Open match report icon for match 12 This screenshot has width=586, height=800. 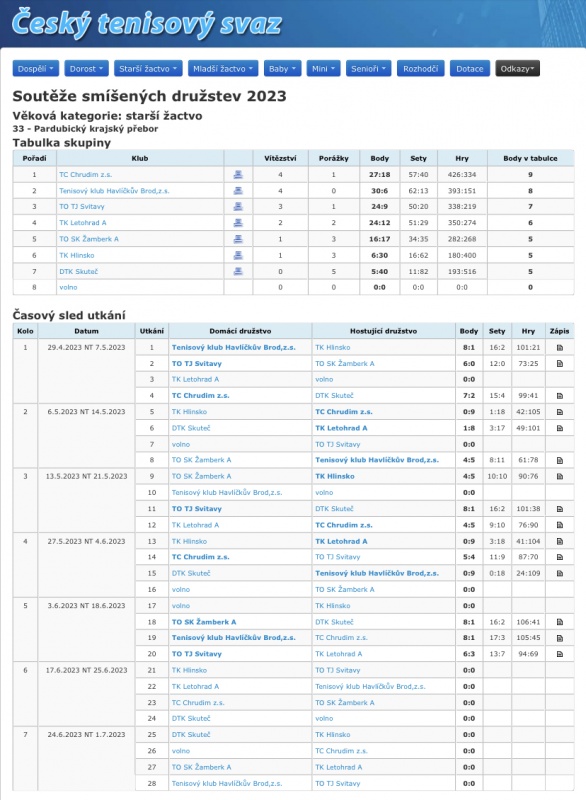(559, 525)
